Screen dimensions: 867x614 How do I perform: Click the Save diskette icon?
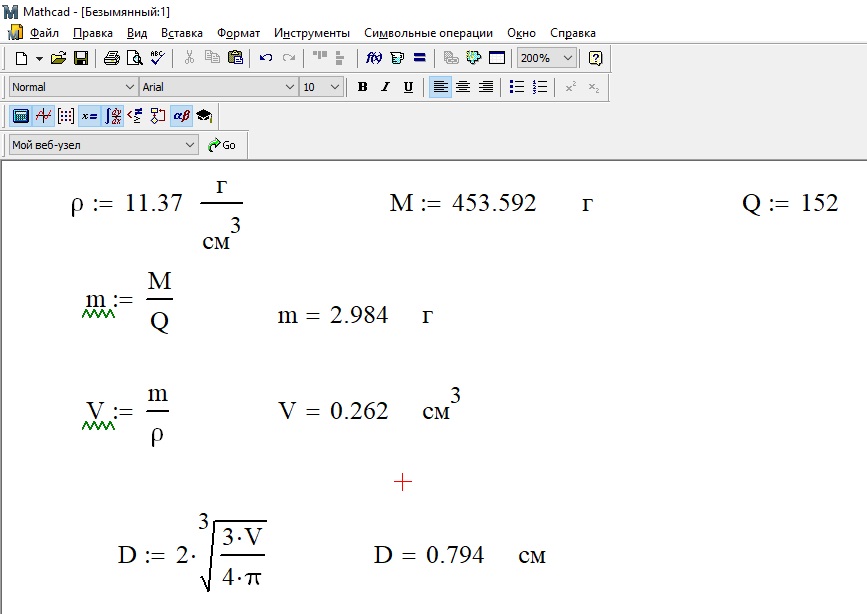click(81, 58)
